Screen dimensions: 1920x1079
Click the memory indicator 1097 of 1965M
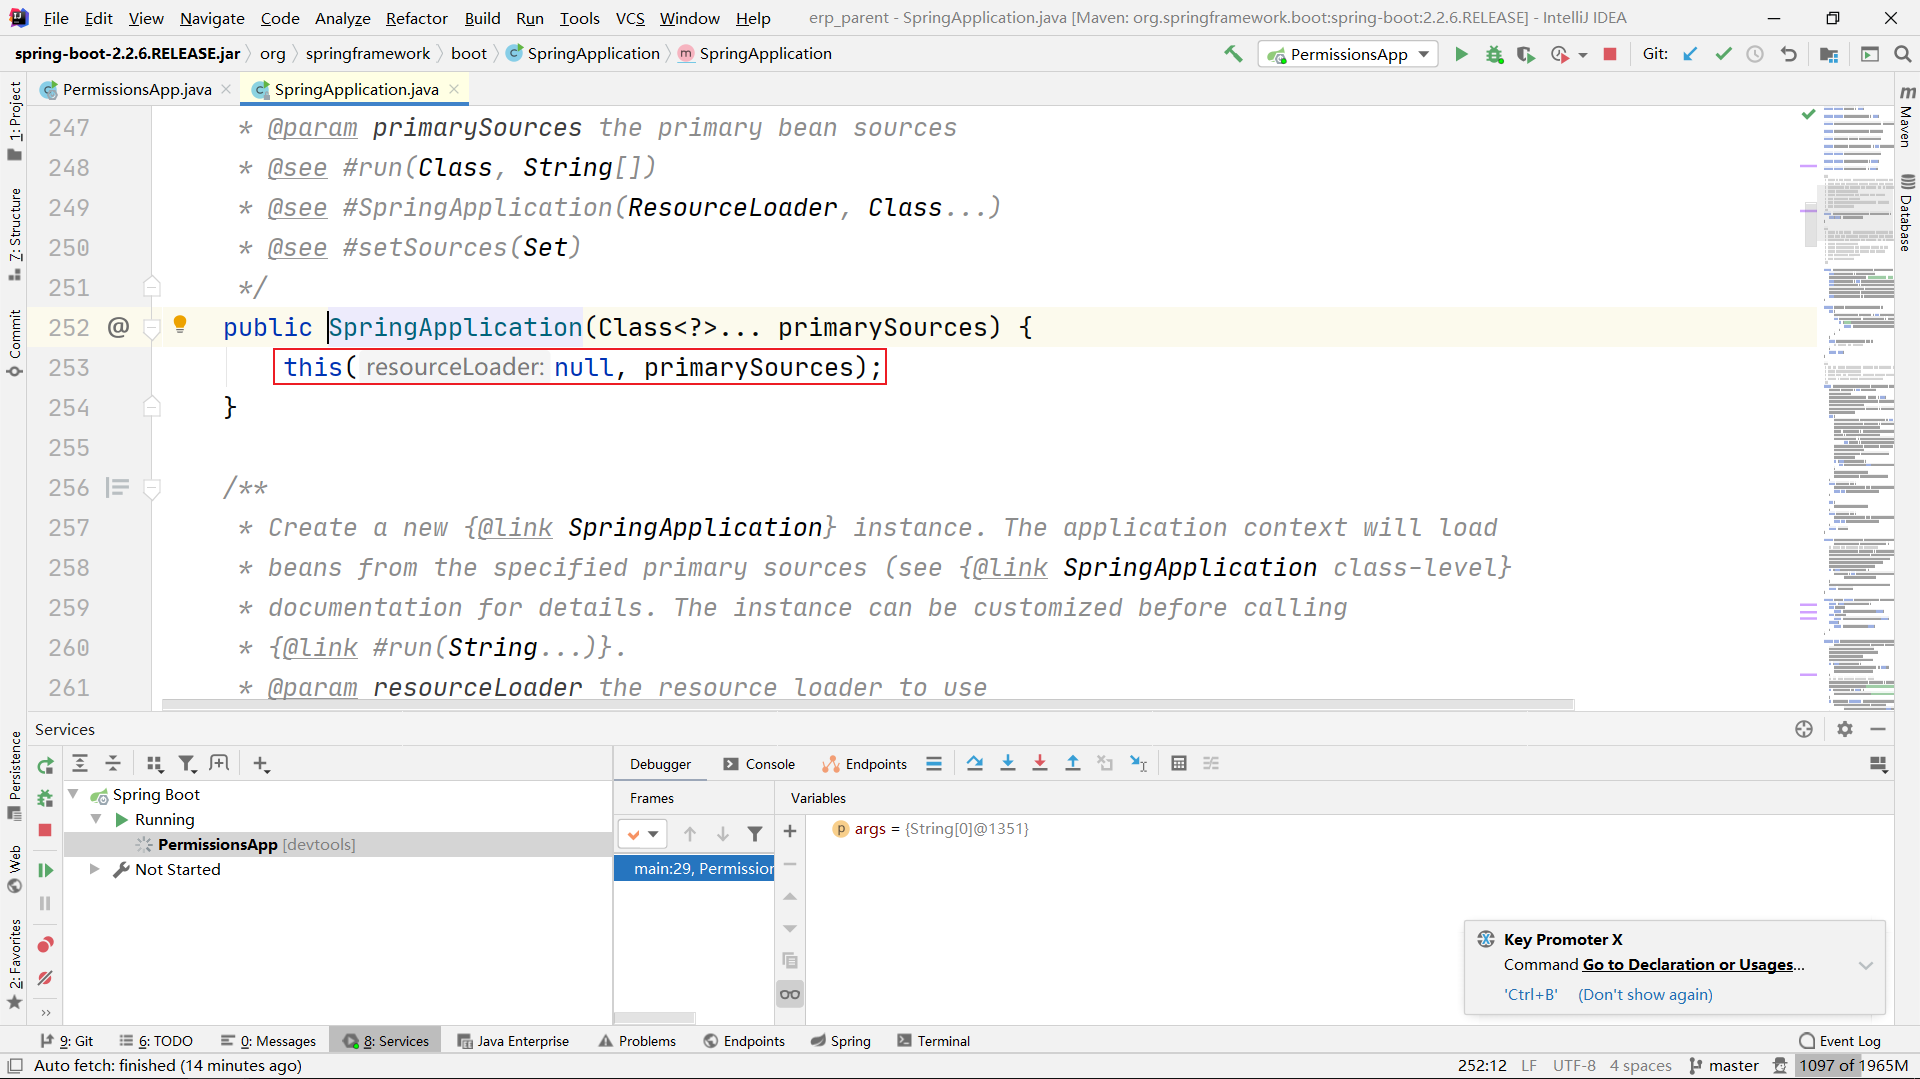[x=1854, y=1066]
